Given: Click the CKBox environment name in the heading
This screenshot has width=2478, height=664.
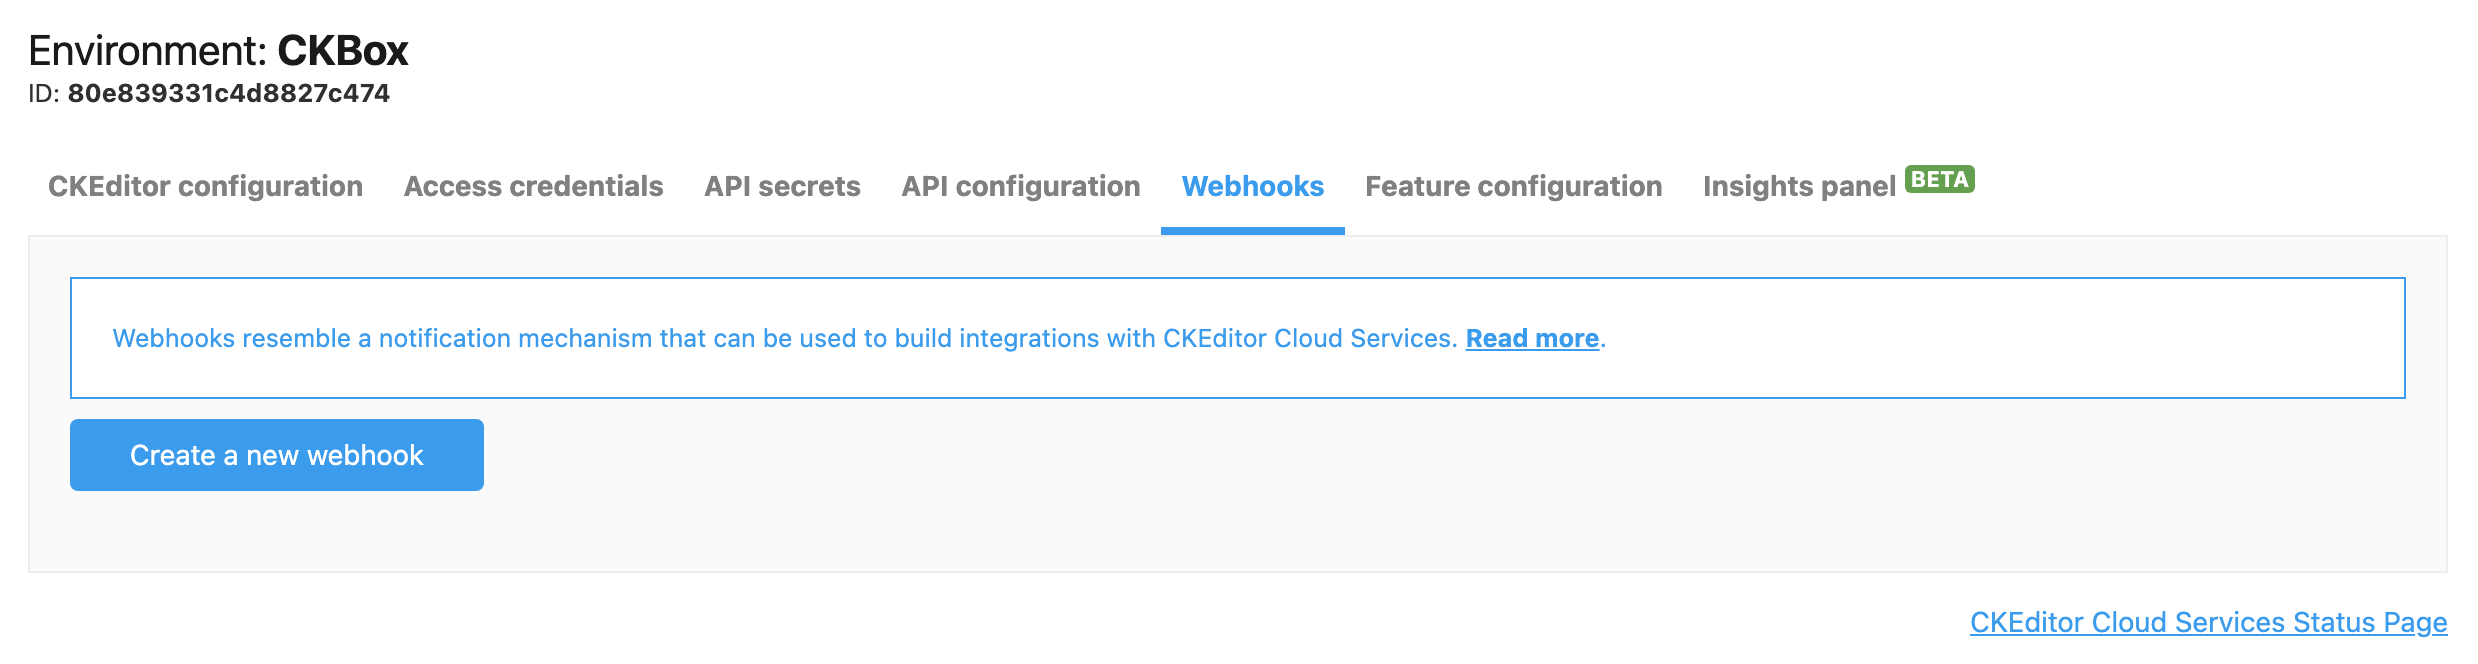Looking at the screenshot, I should coord(343,51).
